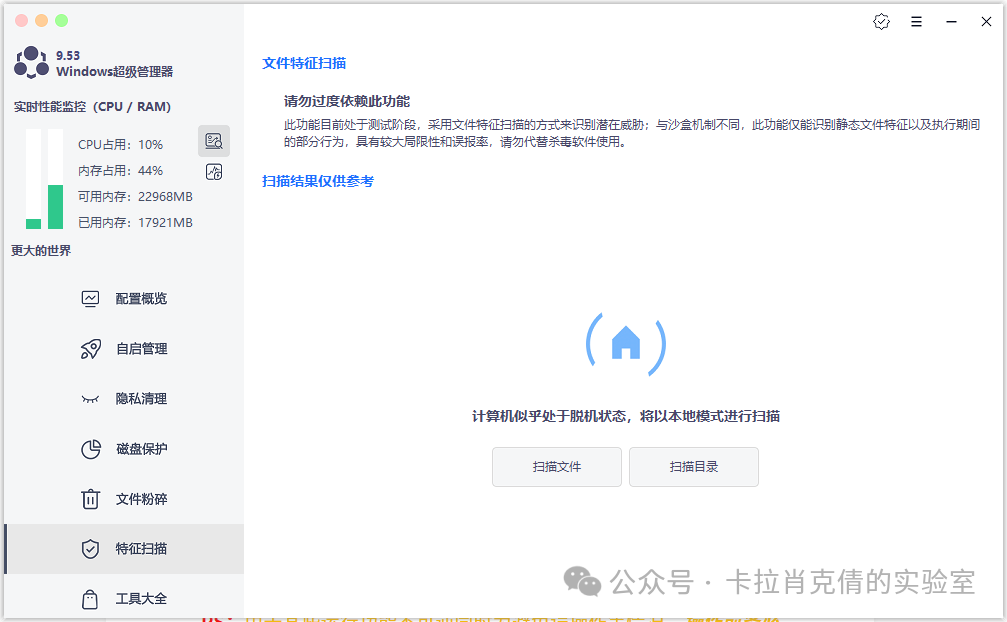Click the blue home icon in center
The image size is (1007, 622).
[x=626, y=343]
